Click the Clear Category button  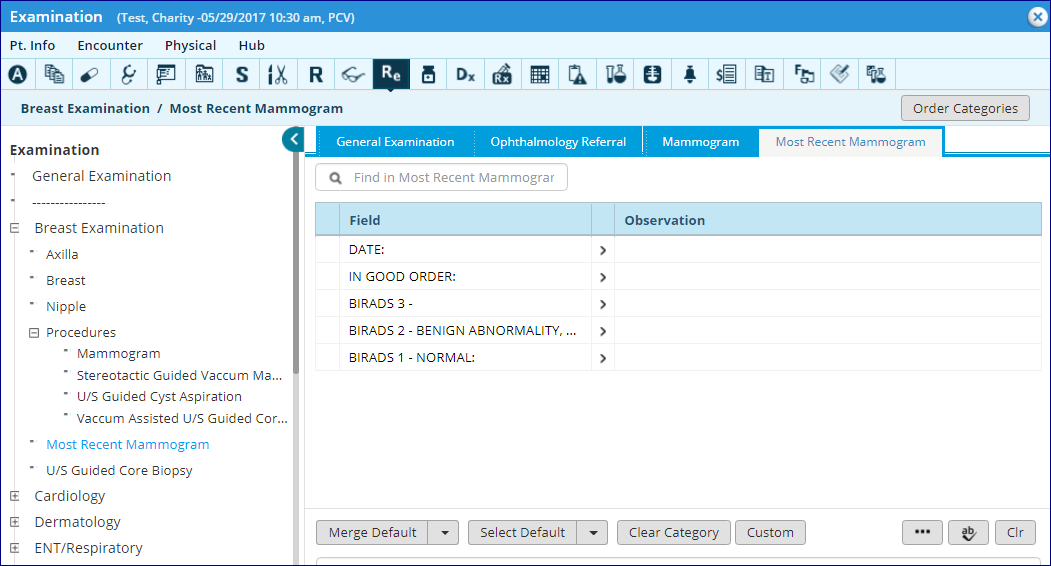(674, 533)
